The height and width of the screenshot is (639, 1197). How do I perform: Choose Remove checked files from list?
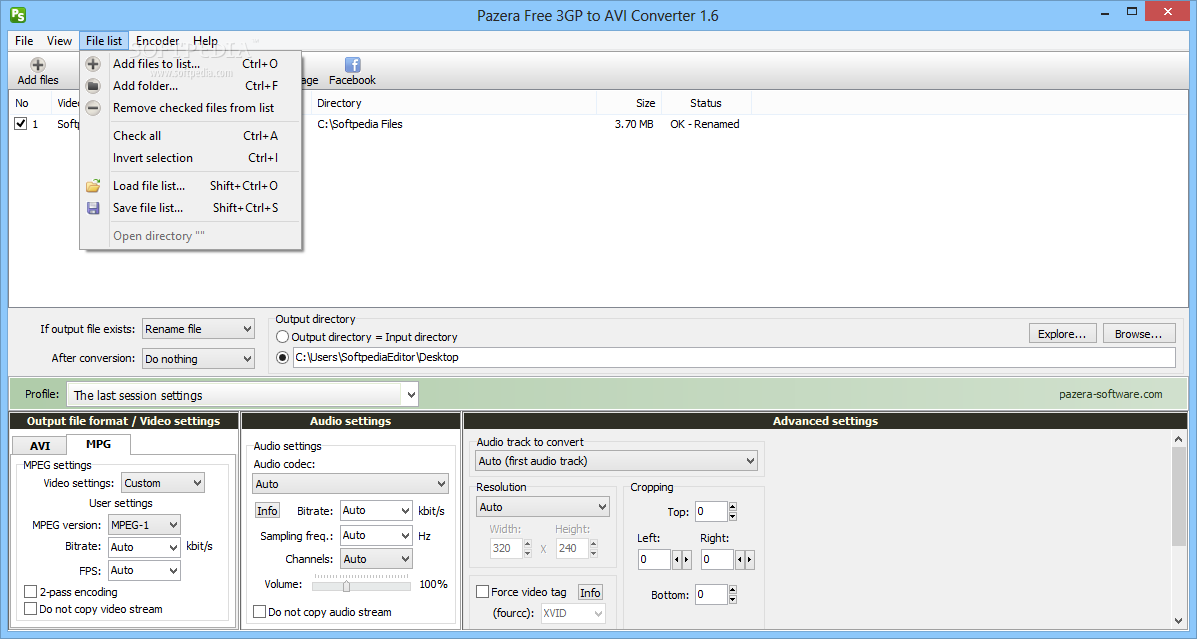coord(191,108)
